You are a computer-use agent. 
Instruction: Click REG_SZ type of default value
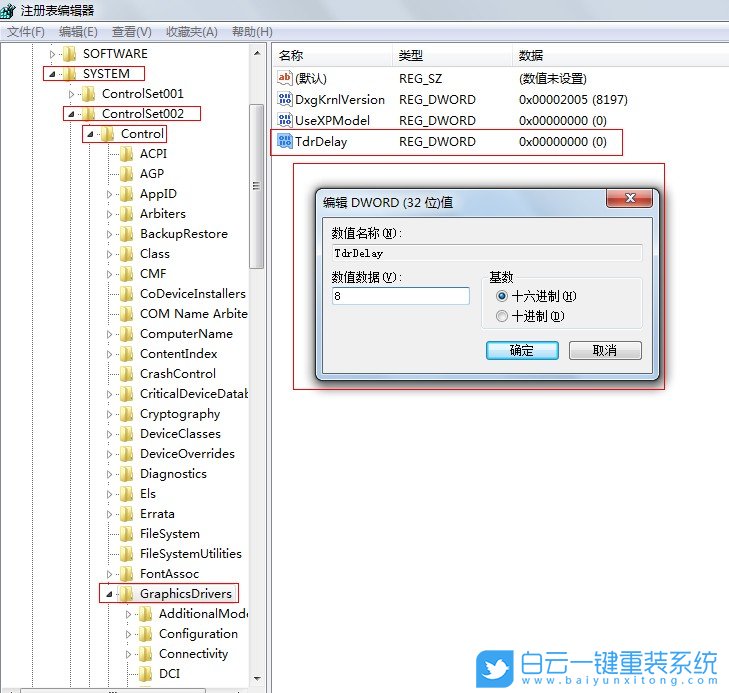tap(420, 79)
